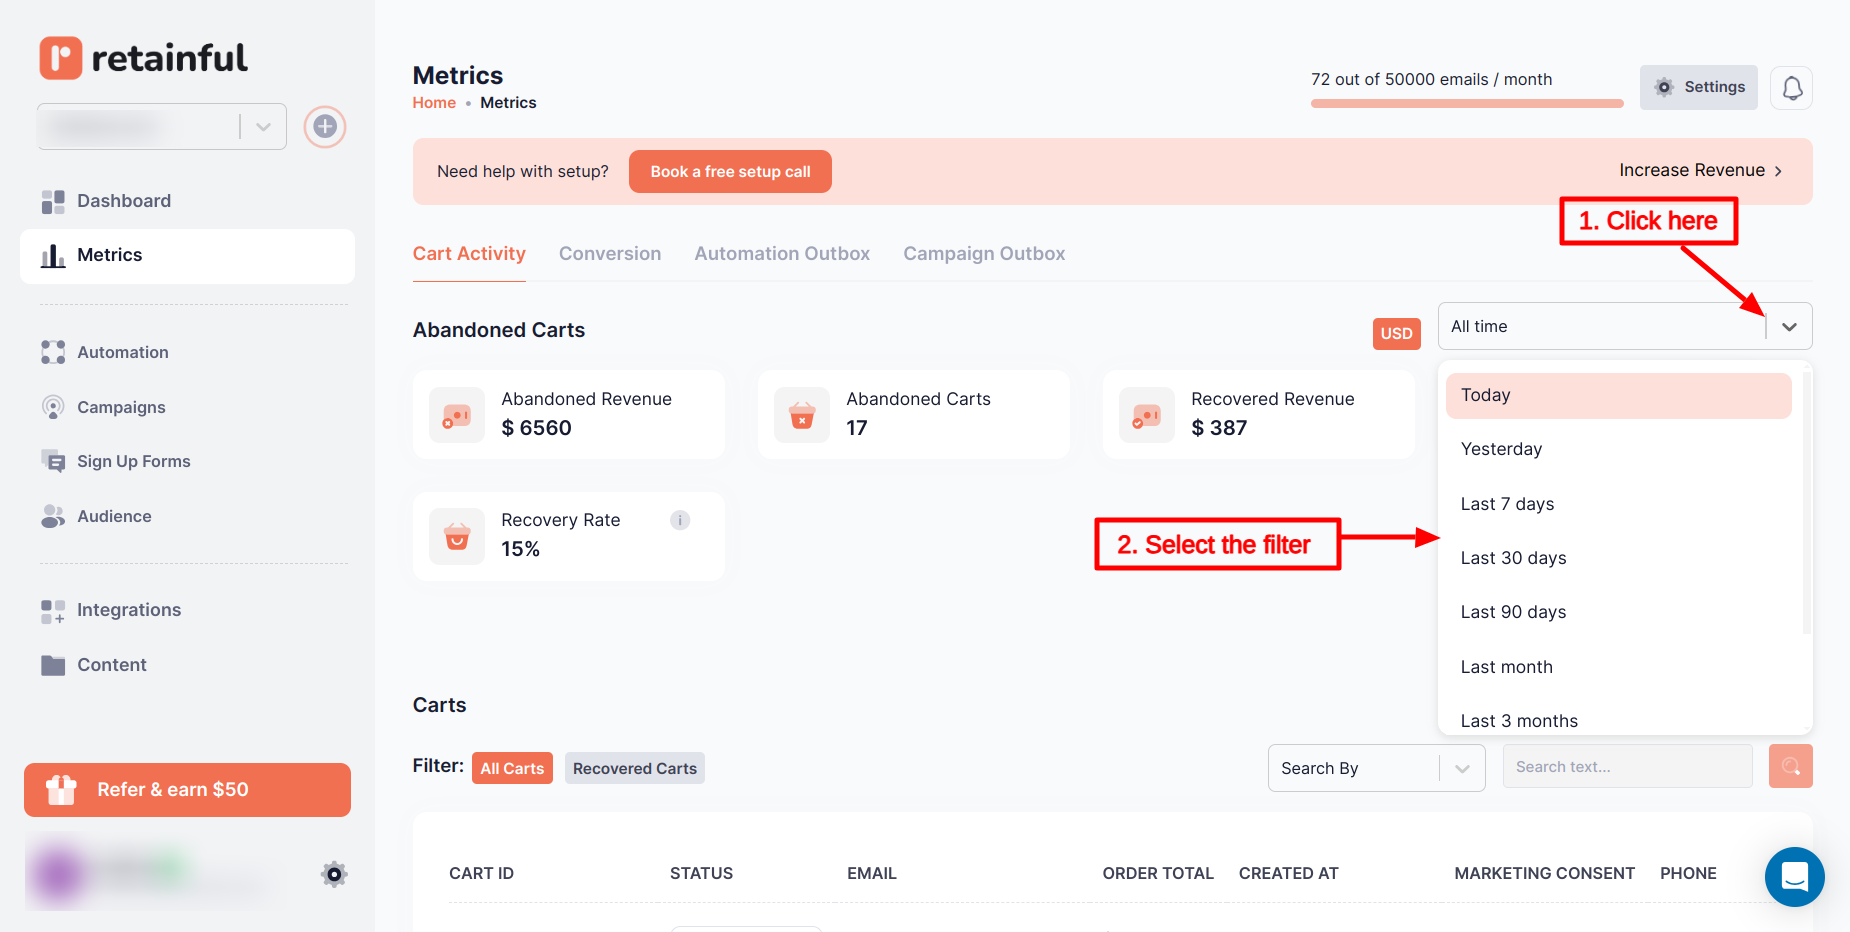Go to Integrations in the sidebar
This screenshot has height=932, width=1850.
128,610
